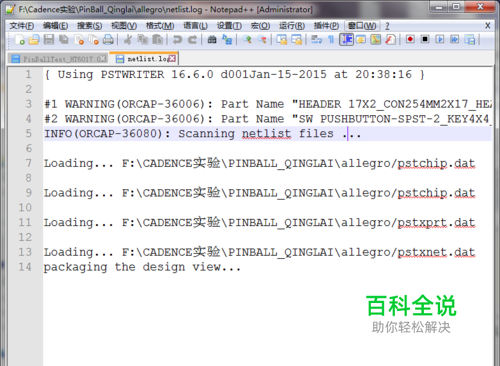The width and height of the screenshot is (500, 366).
Task: Toggle synchronize vertical scrolling icon
Action: [282, 40]
